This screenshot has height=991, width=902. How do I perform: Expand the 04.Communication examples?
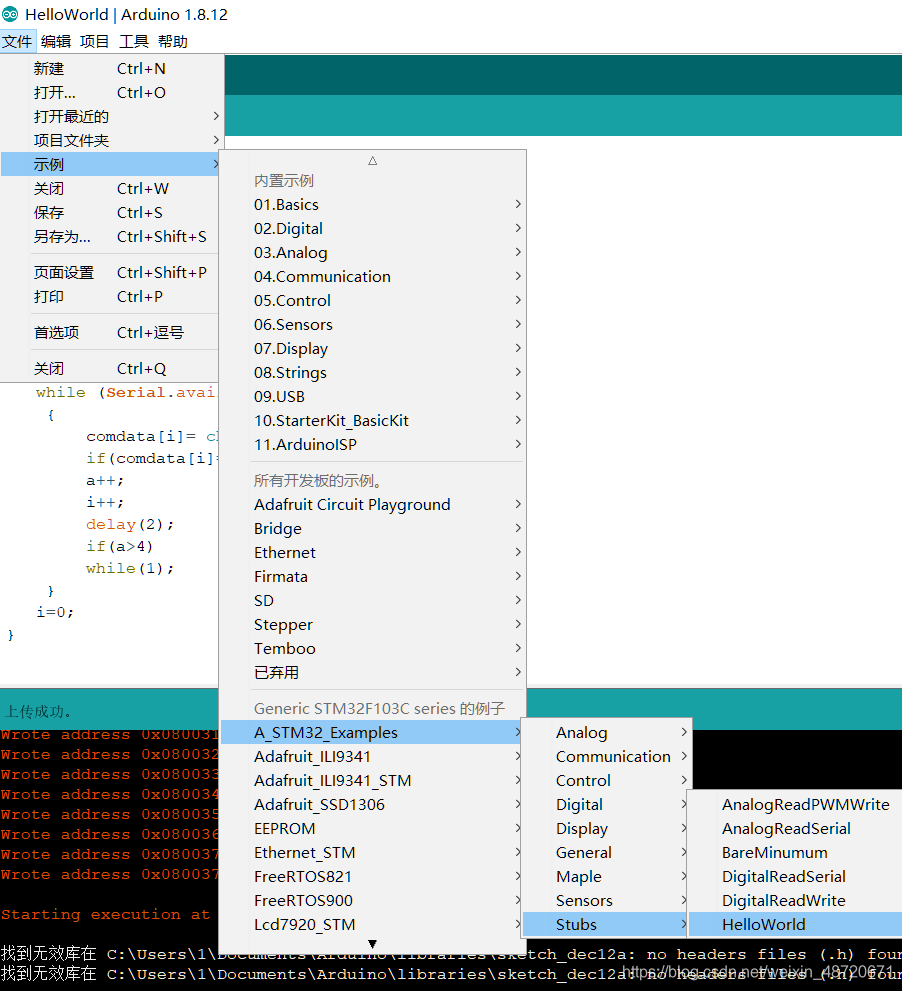[x=373, y=277]
